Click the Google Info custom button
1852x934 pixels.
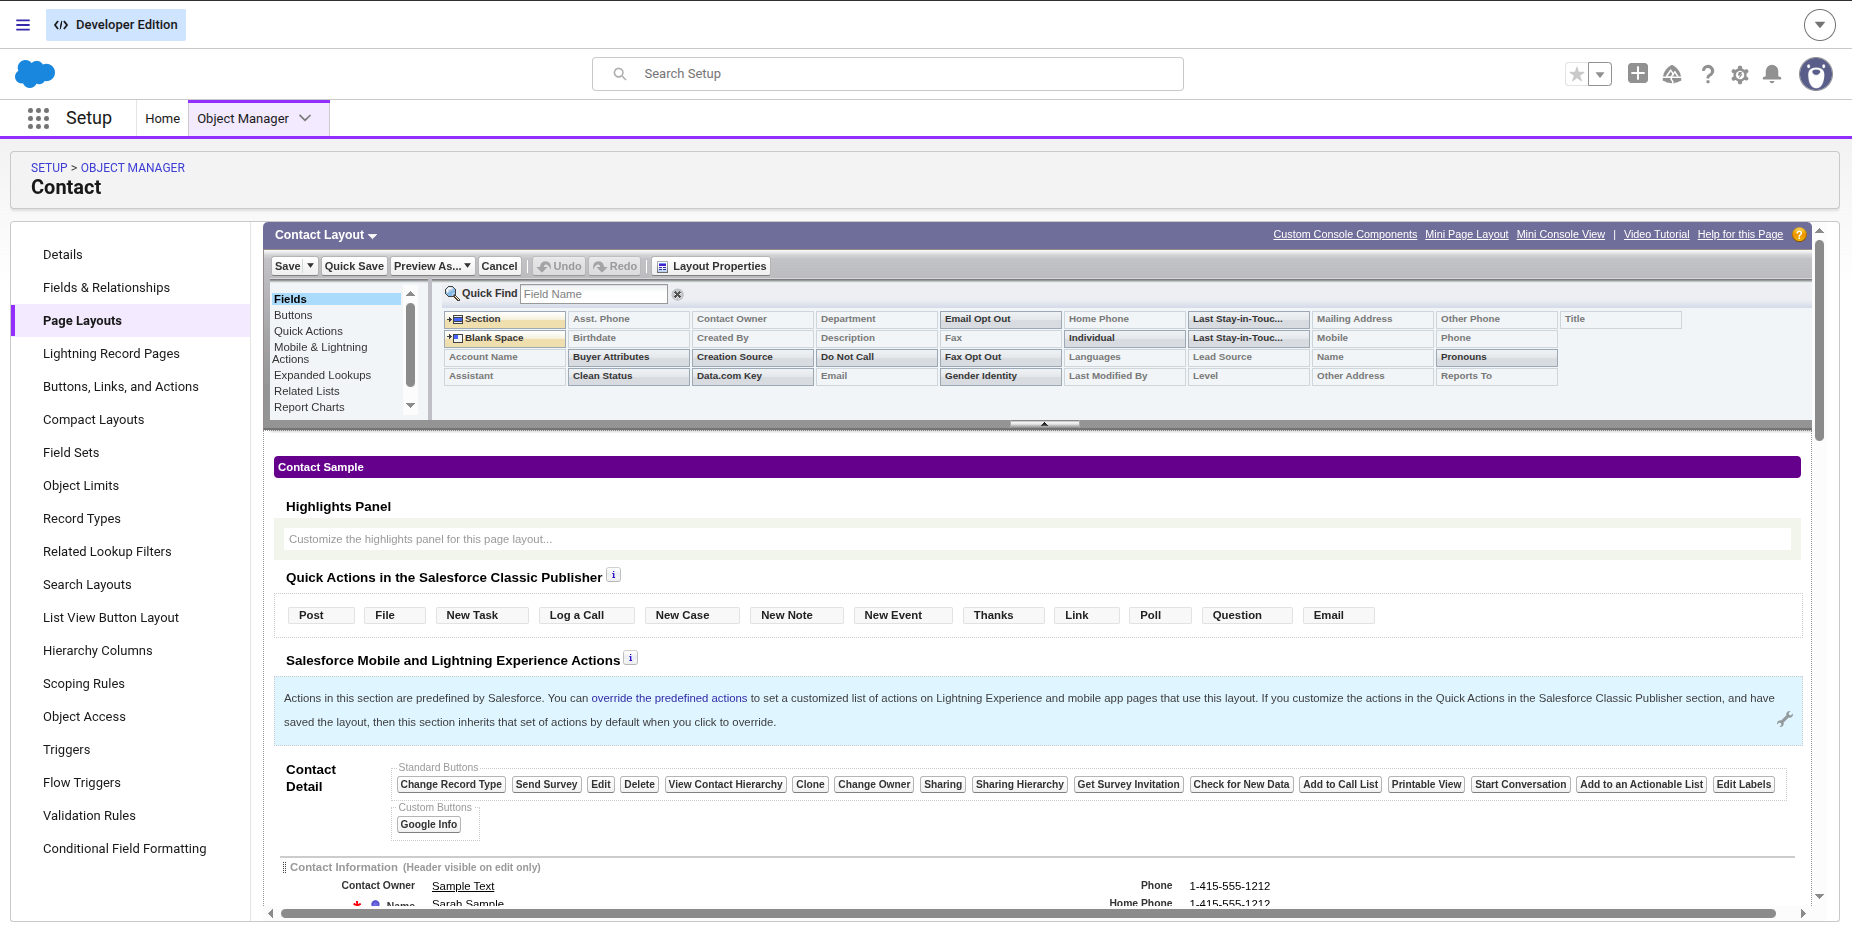429,825
